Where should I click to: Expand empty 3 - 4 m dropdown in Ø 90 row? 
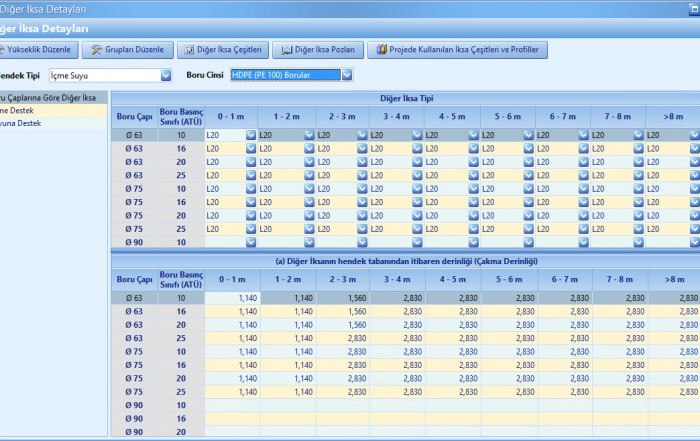tap(418, 241)
